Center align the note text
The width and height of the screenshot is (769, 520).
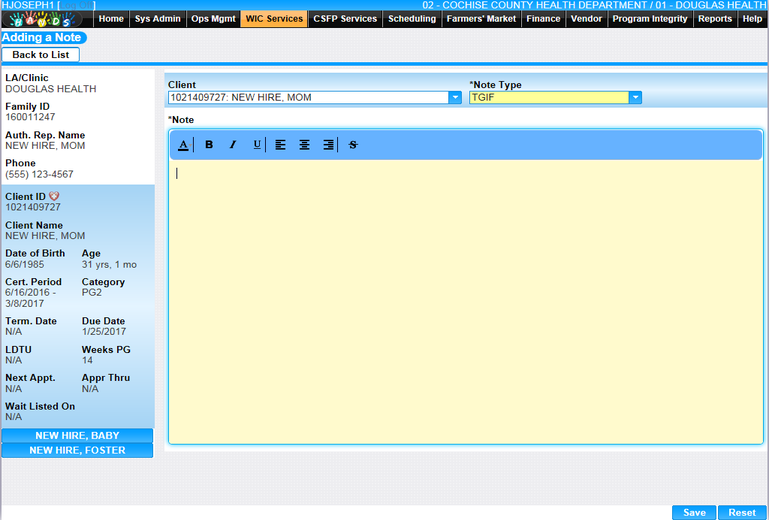coord(305,145)
